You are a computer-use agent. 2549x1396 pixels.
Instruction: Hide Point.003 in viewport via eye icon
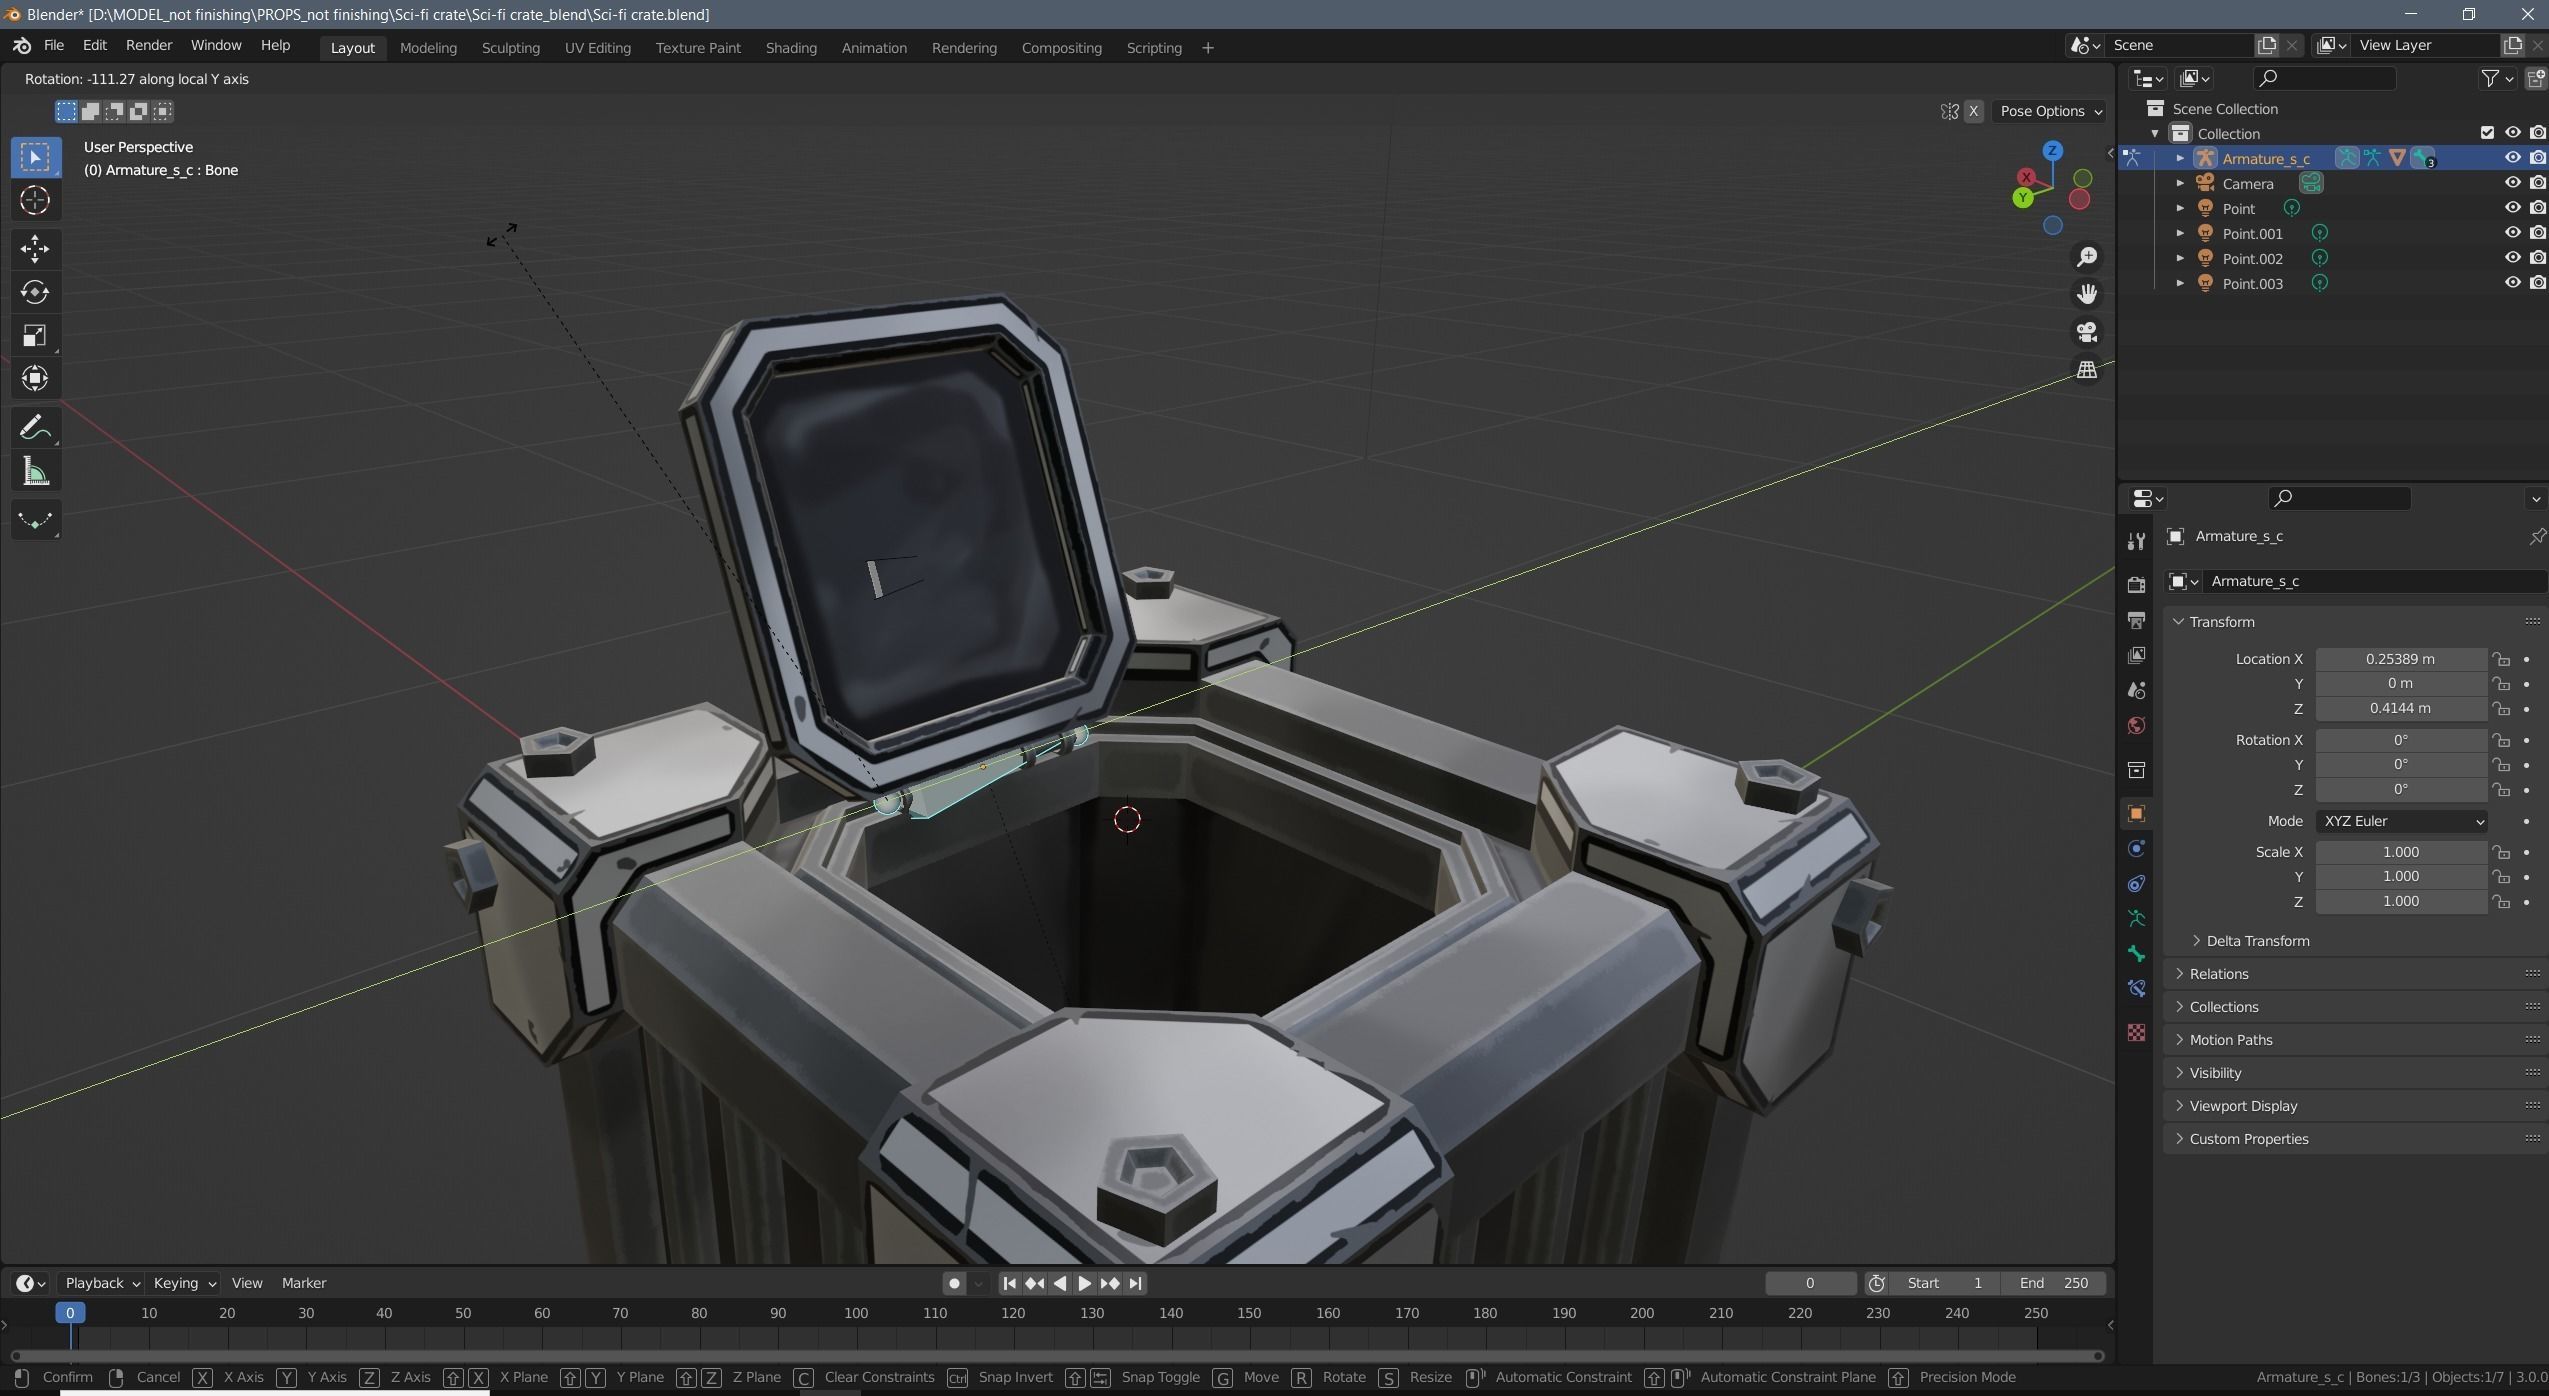coord(2512,283)
